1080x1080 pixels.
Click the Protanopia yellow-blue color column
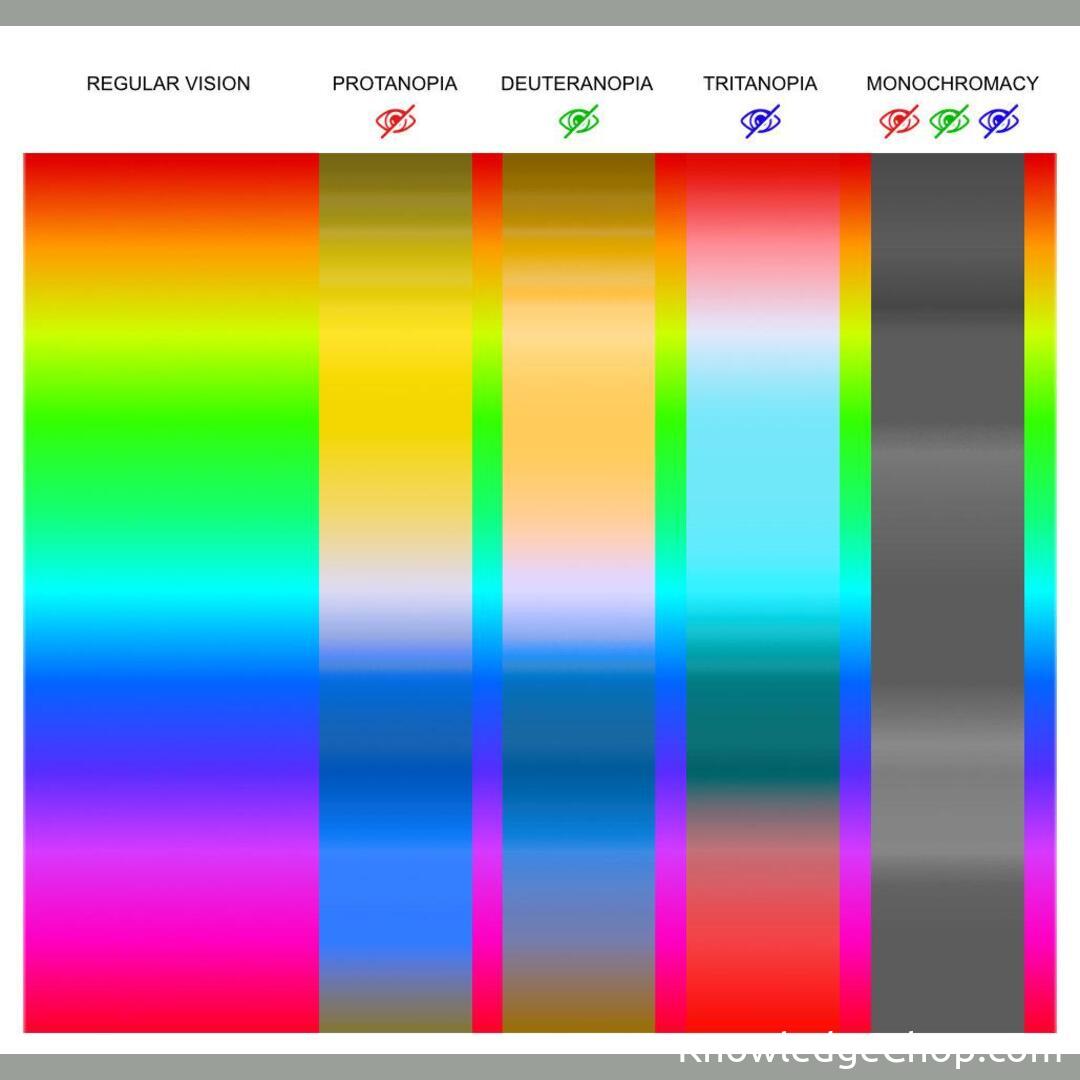tap(395, 592)
